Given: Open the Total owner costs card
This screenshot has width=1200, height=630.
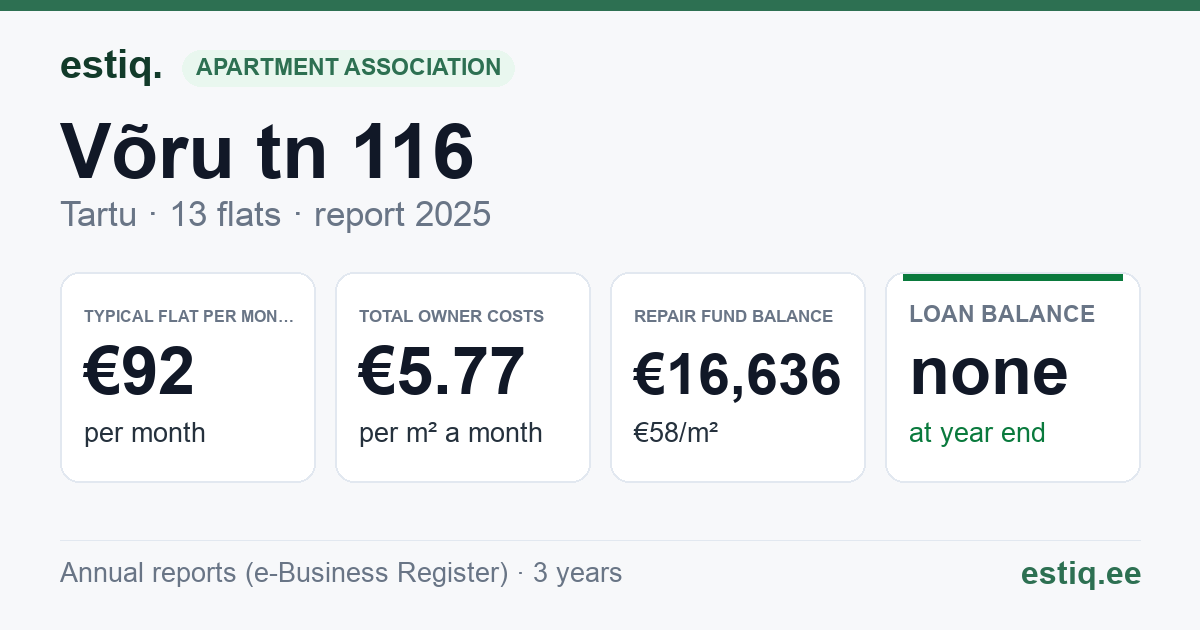Looking at the screenshot, I should coord(463,377).
